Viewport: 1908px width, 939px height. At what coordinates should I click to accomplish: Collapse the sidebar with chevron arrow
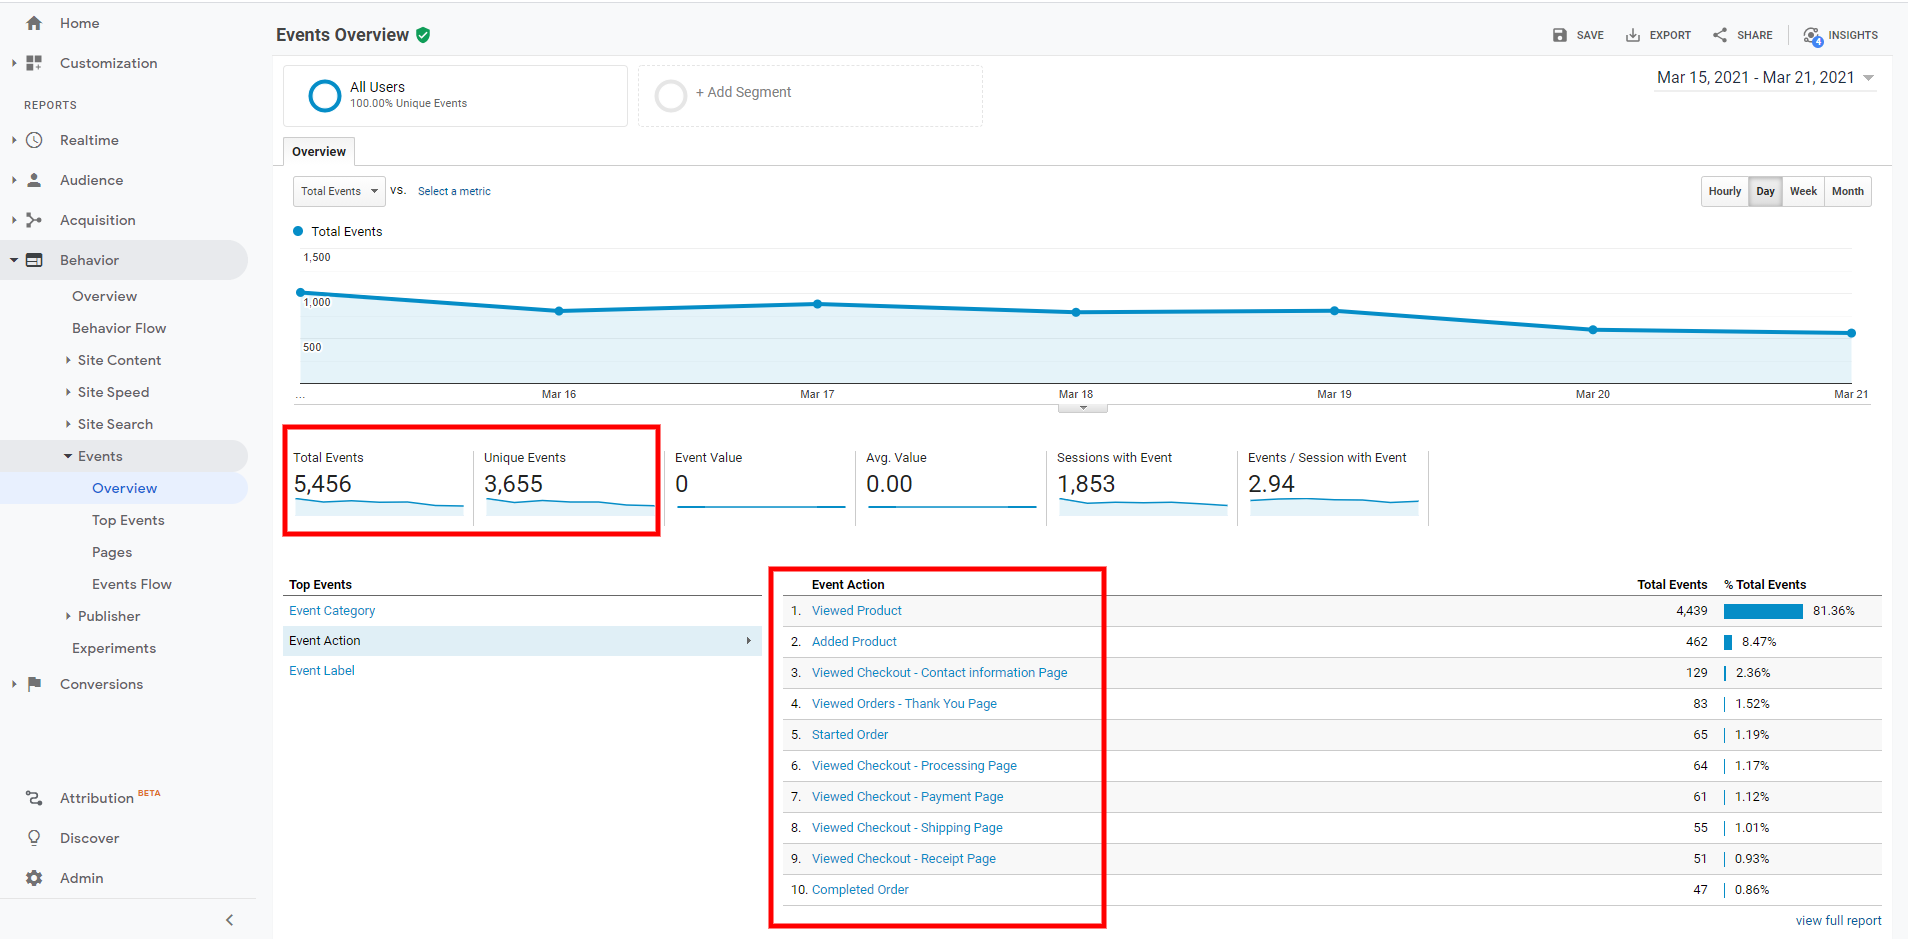click(230, 920)
